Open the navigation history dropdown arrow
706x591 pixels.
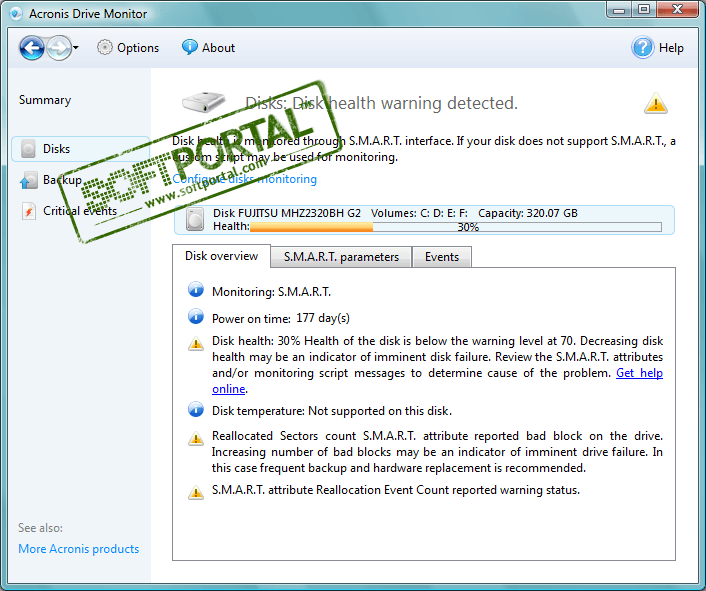[x=76, y=47]
